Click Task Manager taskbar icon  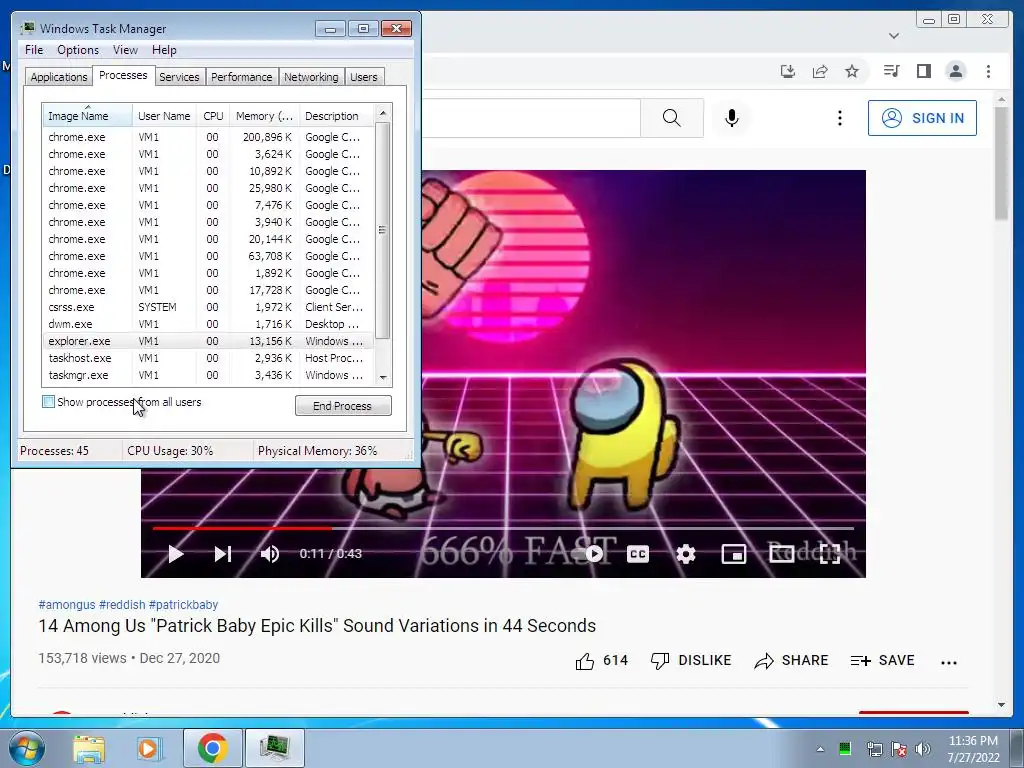click(274, 748)
